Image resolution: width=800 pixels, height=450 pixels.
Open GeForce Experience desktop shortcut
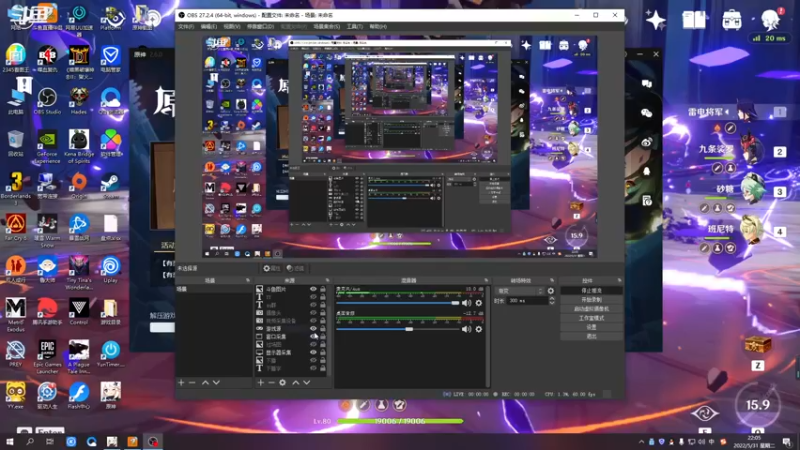tap(47, 147)
